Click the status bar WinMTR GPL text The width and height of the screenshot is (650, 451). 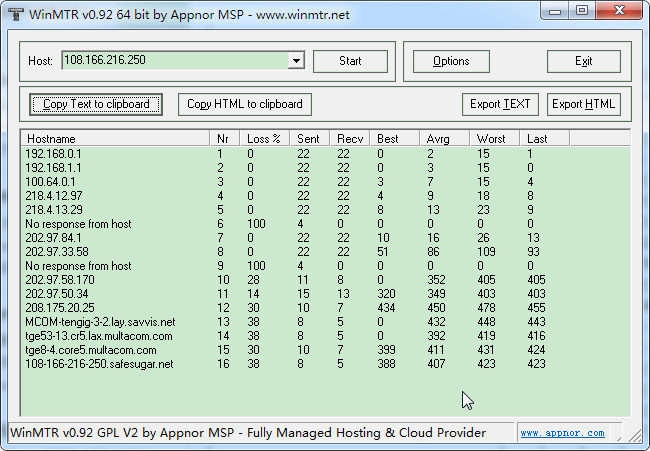click(x=248, y=433)
